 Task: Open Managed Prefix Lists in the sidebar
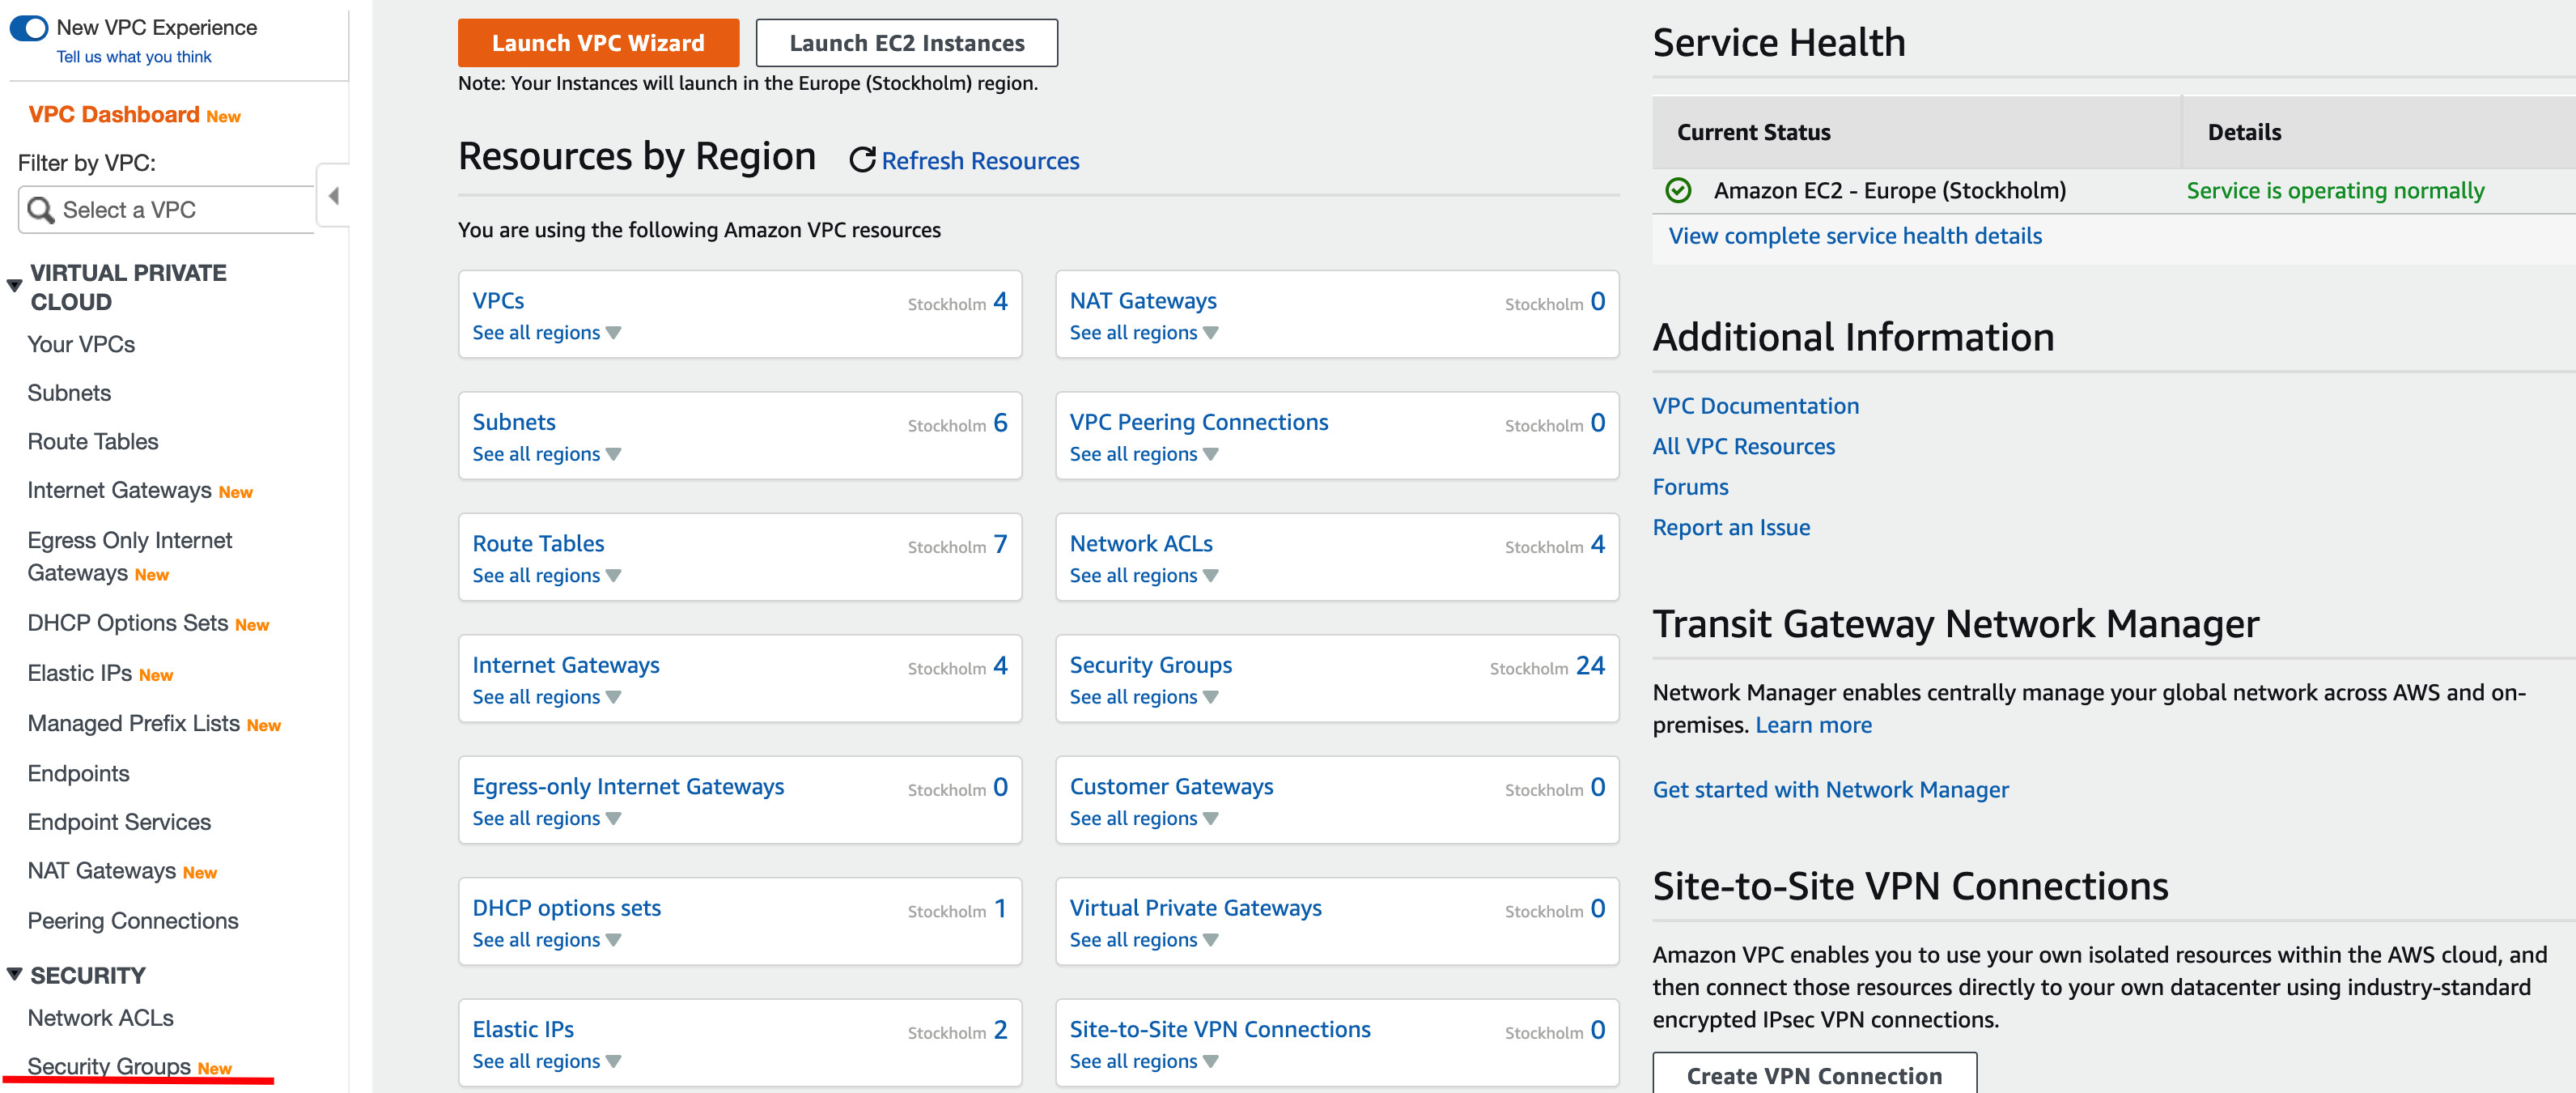133,724
